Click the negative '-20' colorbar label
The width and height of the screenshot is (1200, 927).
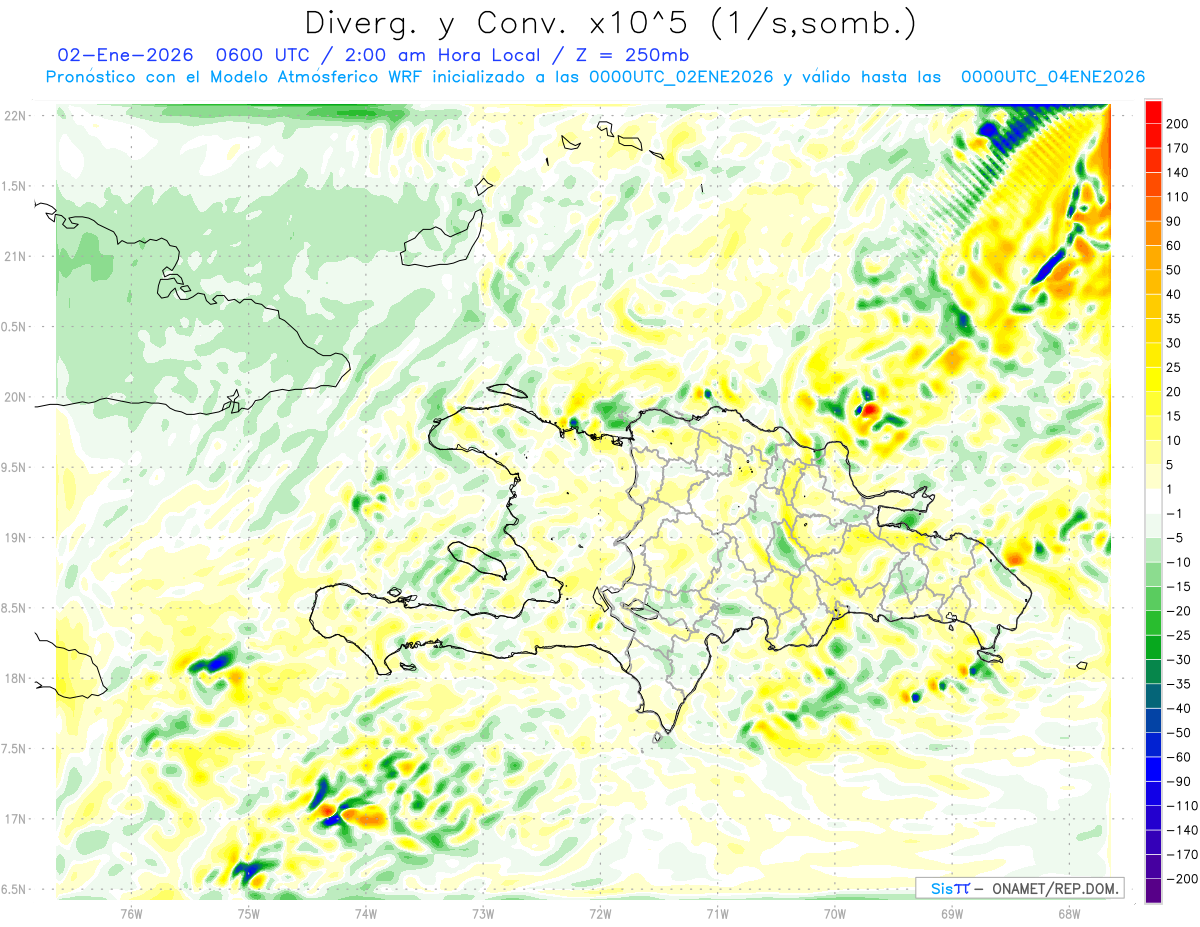(x=1178, y=612)
